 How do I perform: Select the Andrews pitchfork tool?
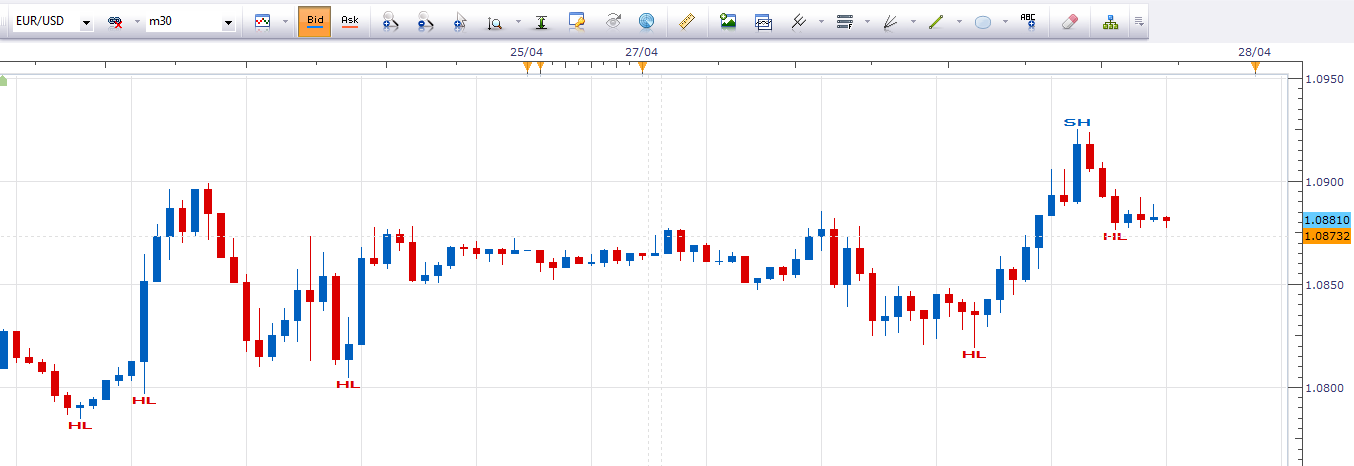[799, 21]
